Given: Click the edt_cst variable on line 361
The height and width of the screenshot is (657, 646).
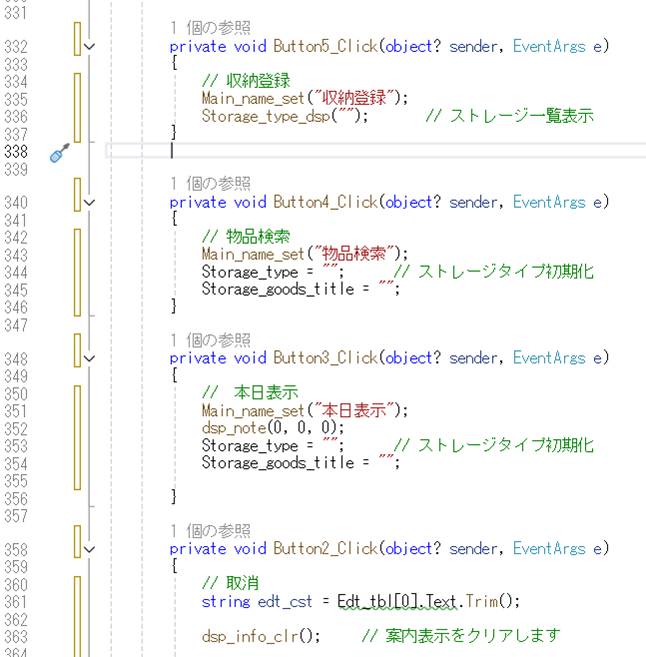Looking at the screenshot, I should click(x=287, y=601).
